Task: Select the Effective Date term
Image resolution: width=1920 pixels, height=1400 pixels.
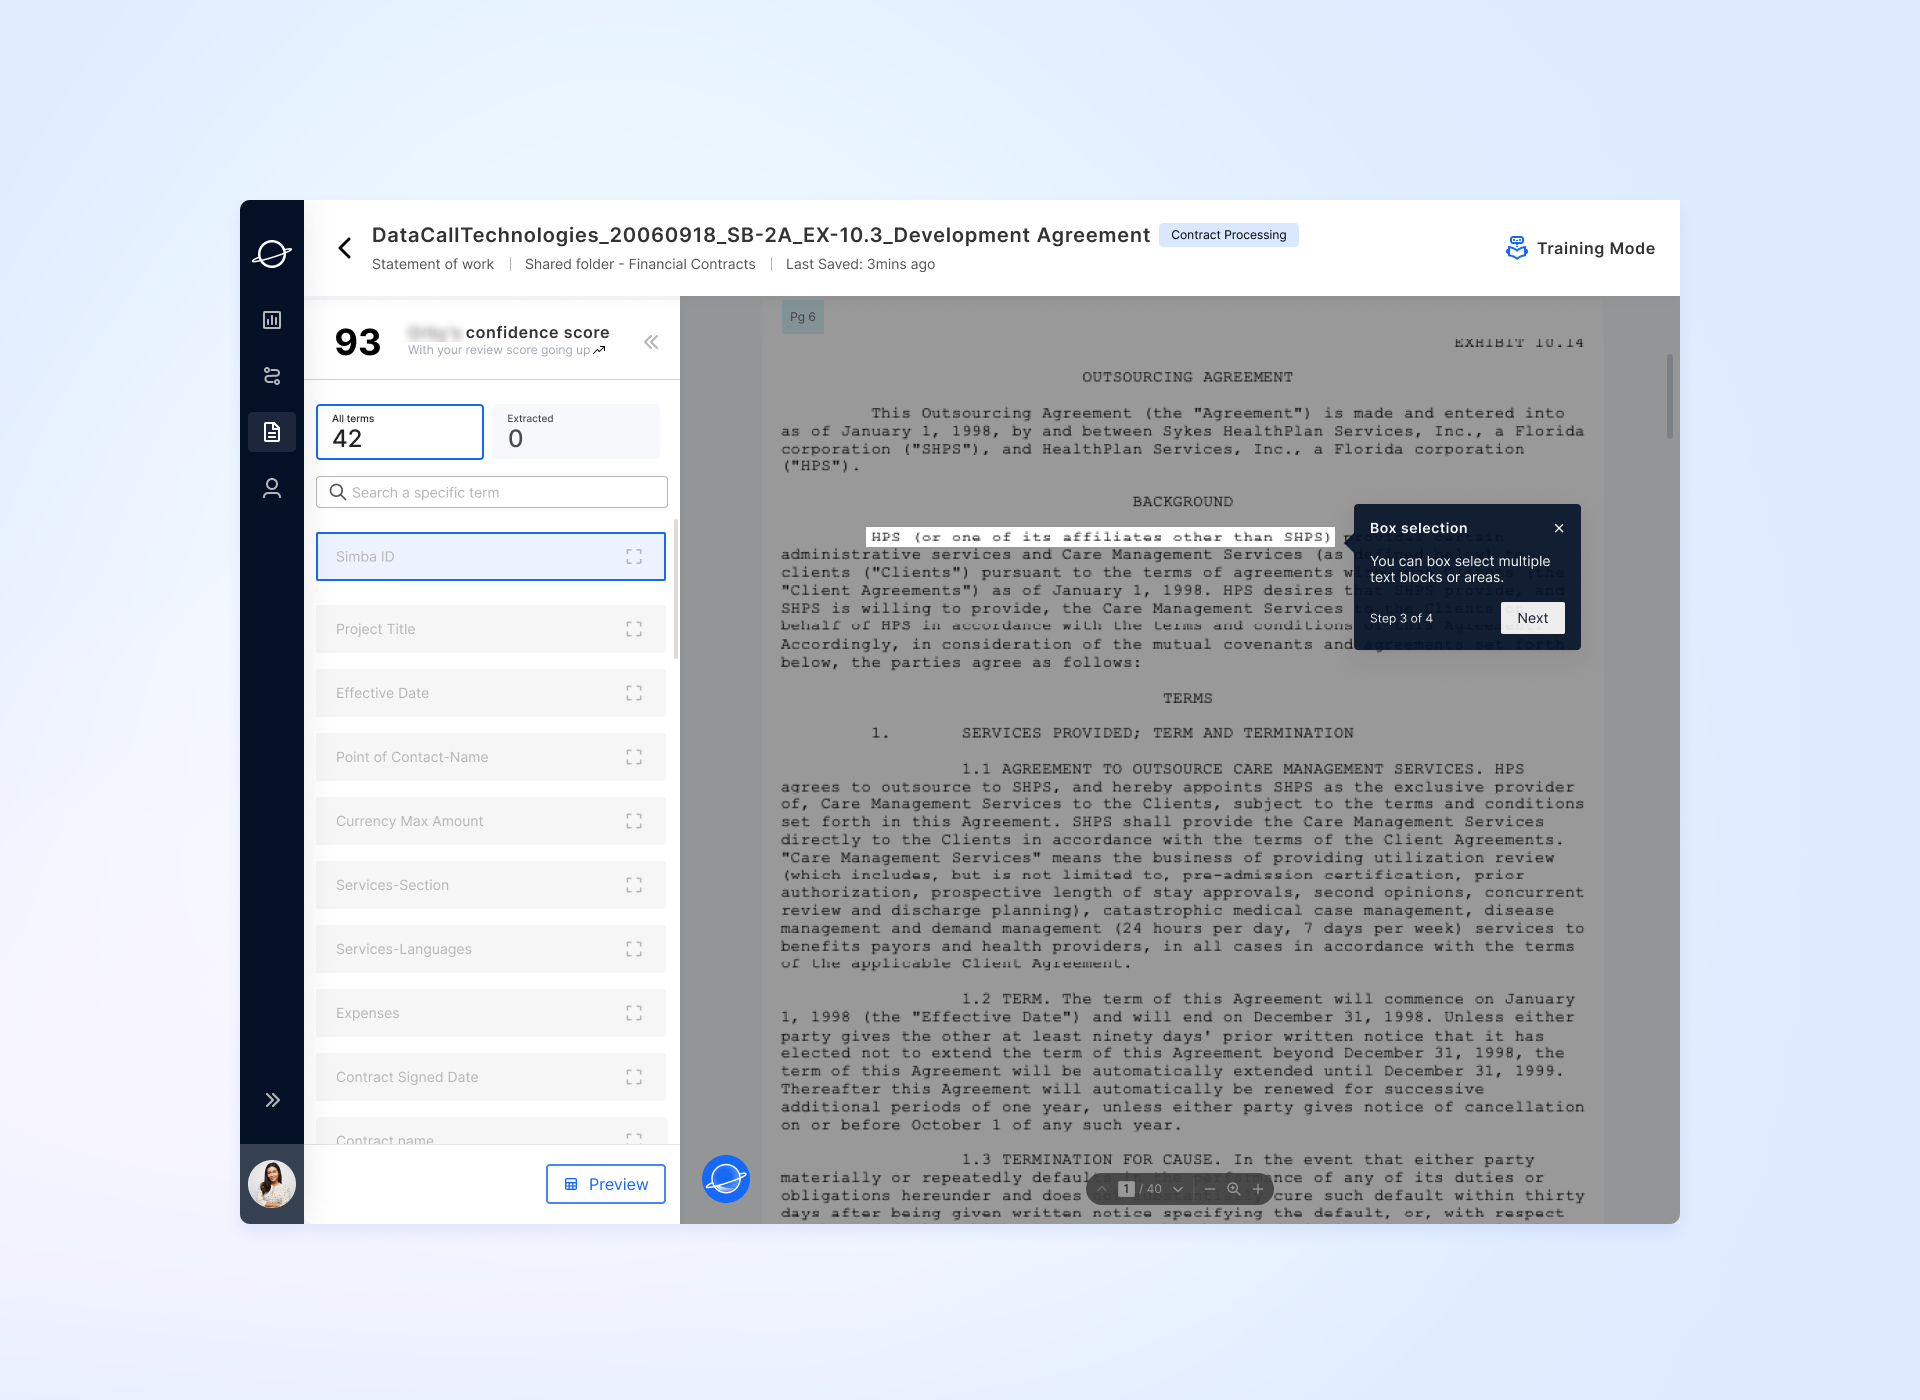Action: pos(491,693)
